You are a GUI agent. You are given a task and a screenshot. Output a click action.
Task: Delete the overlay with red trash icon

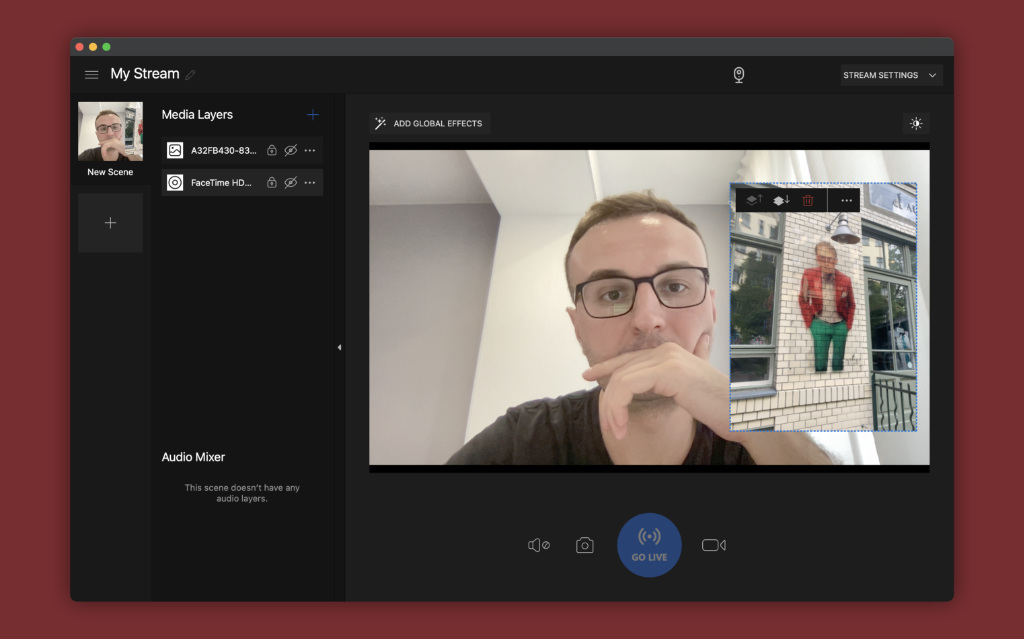click(x=808, y=200)
